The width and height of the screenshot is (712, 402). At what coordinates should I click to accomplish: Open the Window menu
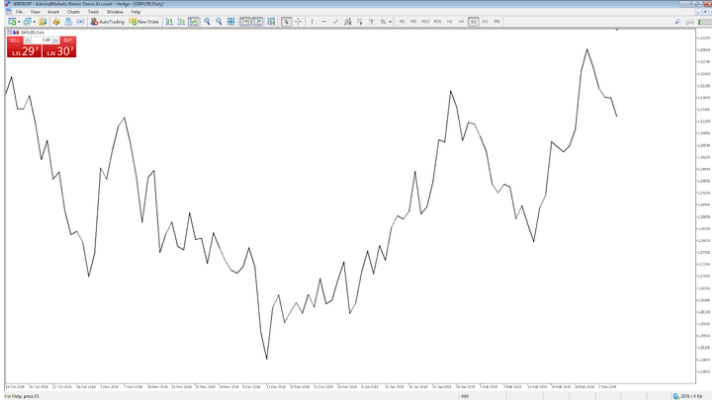coord(115,12)
